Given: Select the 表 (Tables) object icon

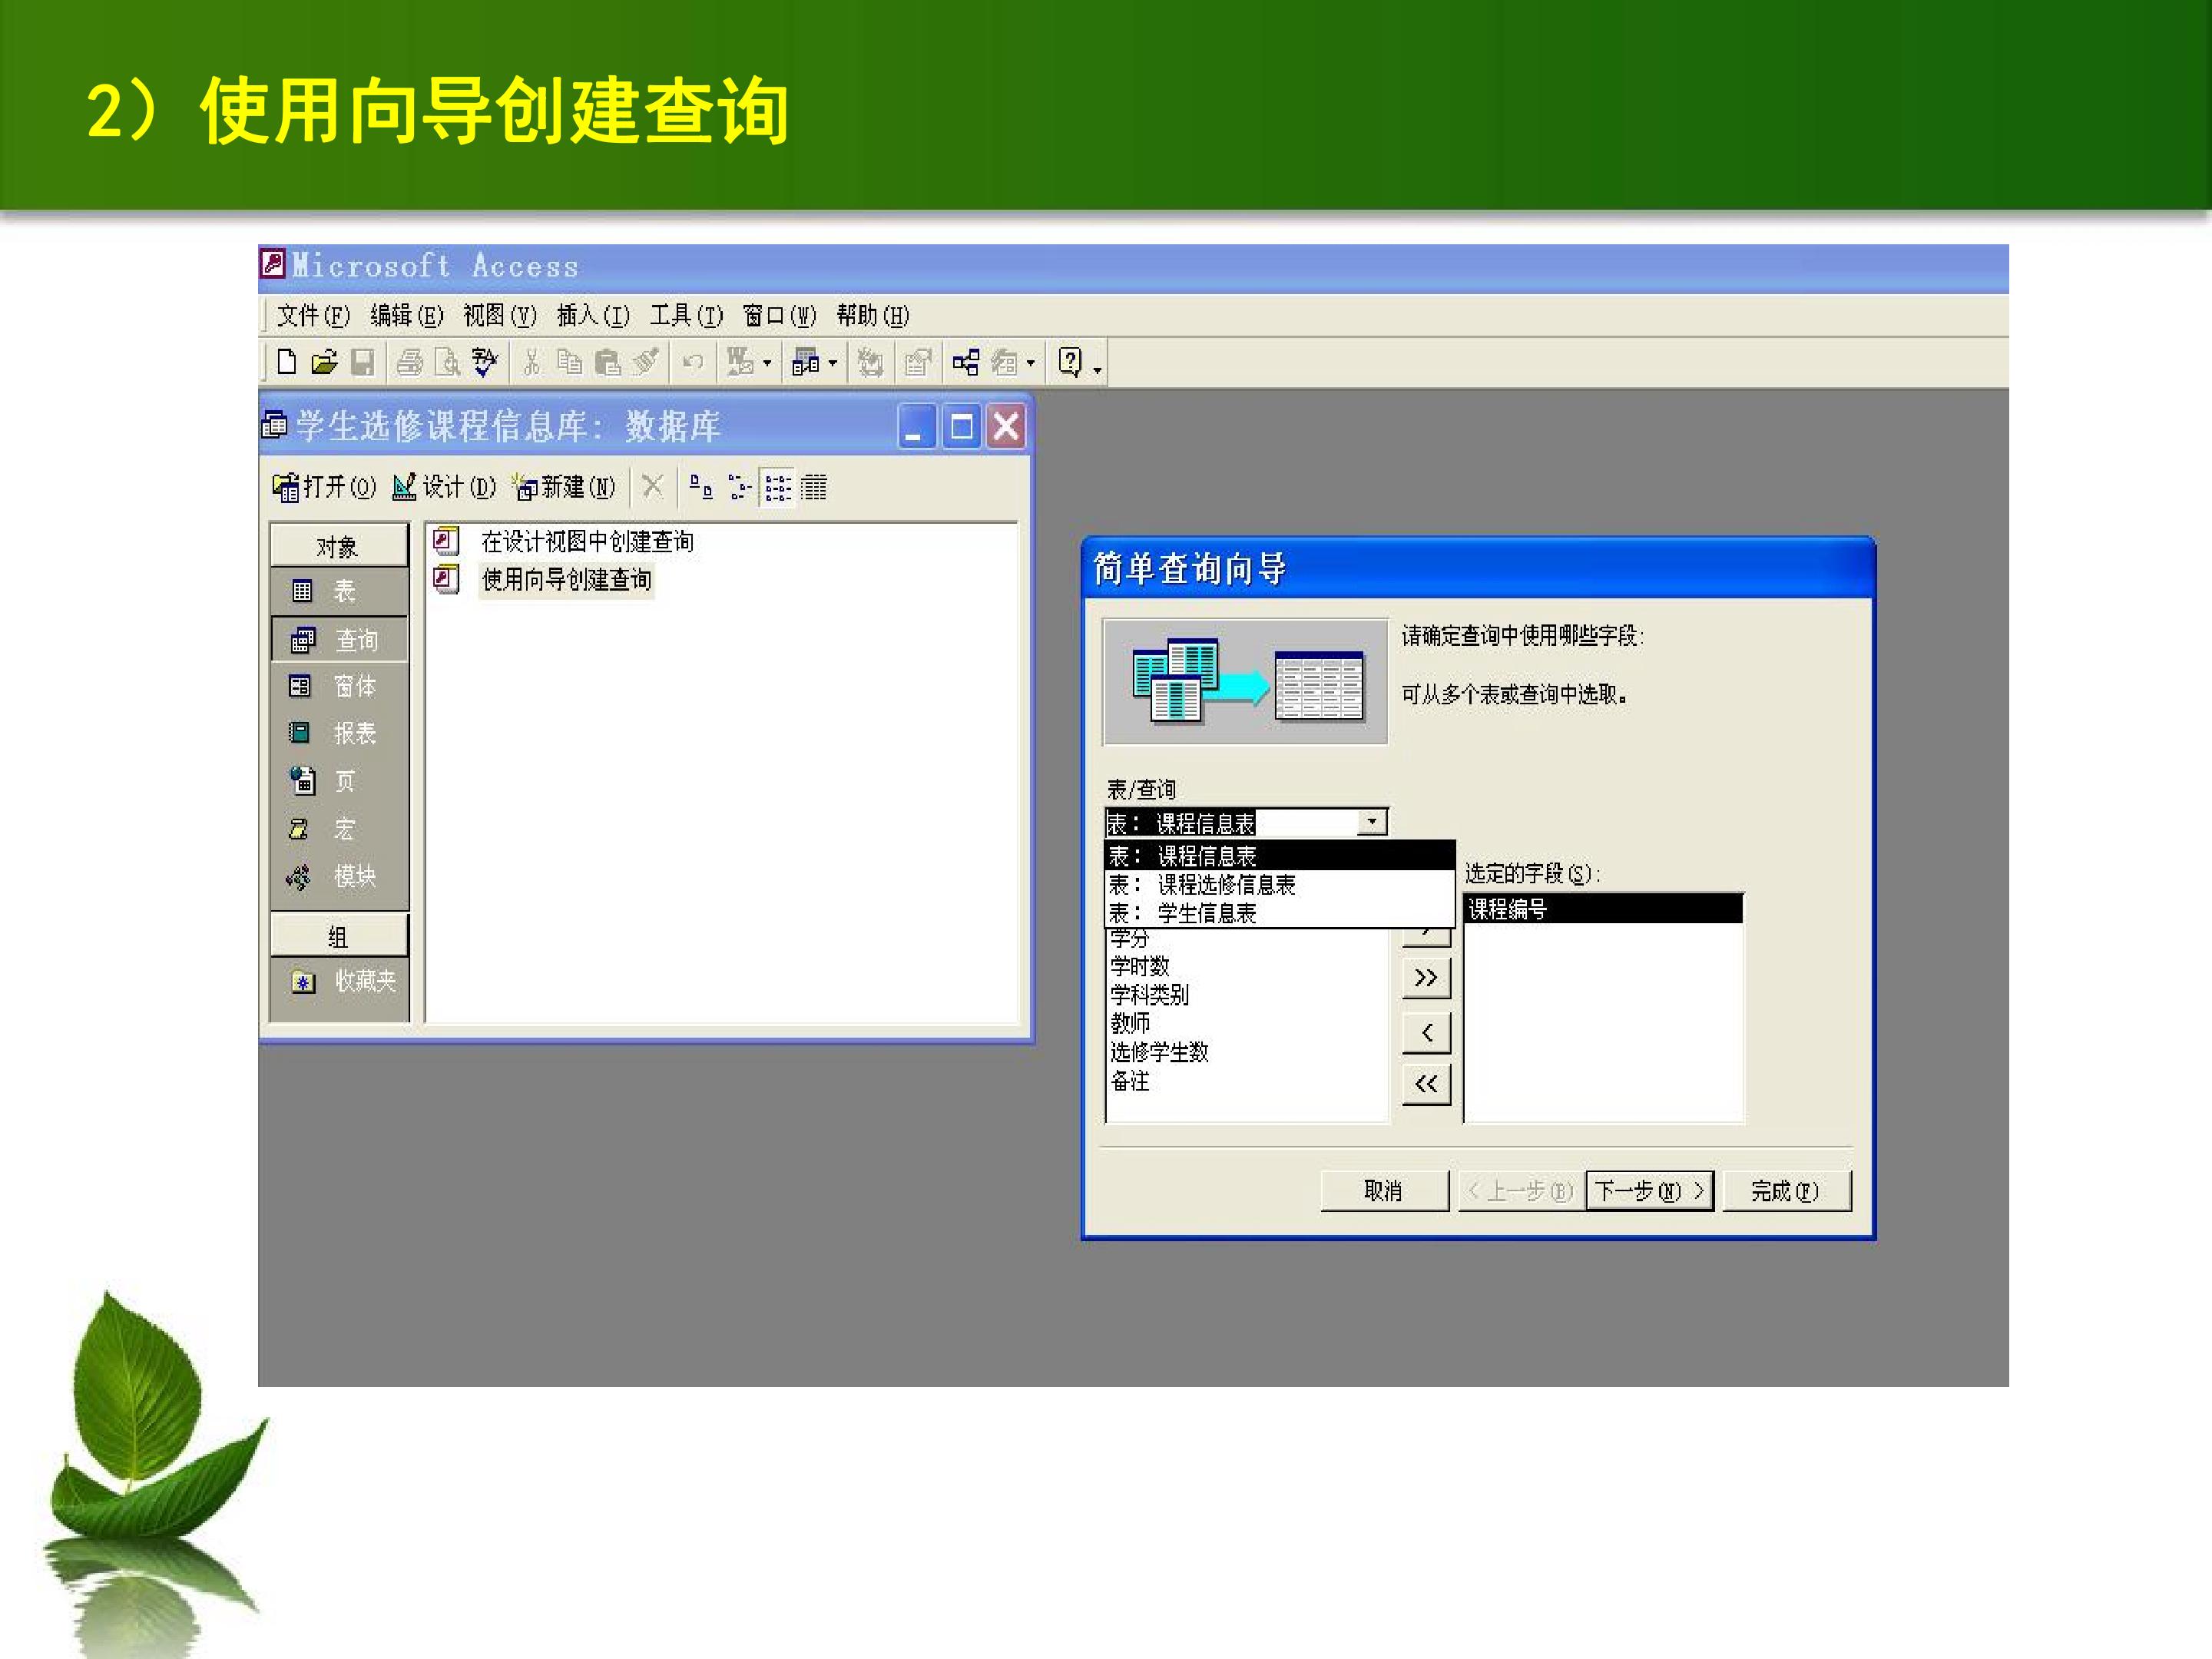Looking at the screenshot, I should click(x=301, y=591).
